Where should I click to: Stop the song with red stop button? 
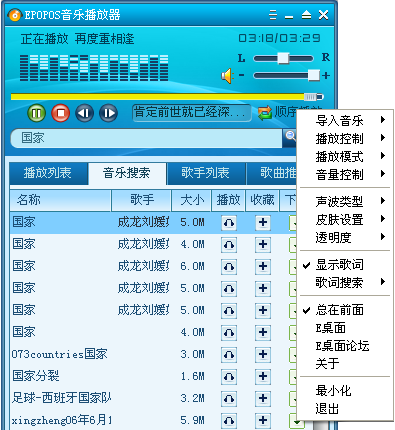60,113
